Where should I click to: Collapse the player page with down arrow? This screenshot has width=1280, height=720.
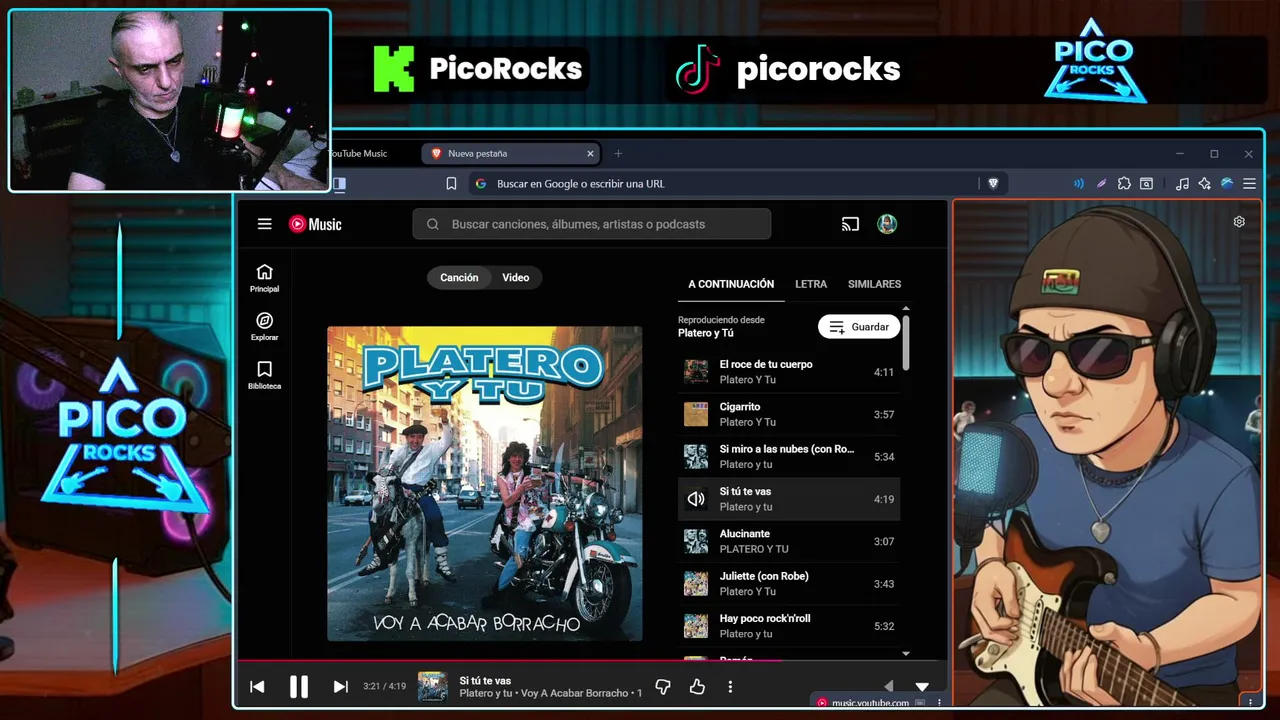pyautogui.click(x=922, y=687)
